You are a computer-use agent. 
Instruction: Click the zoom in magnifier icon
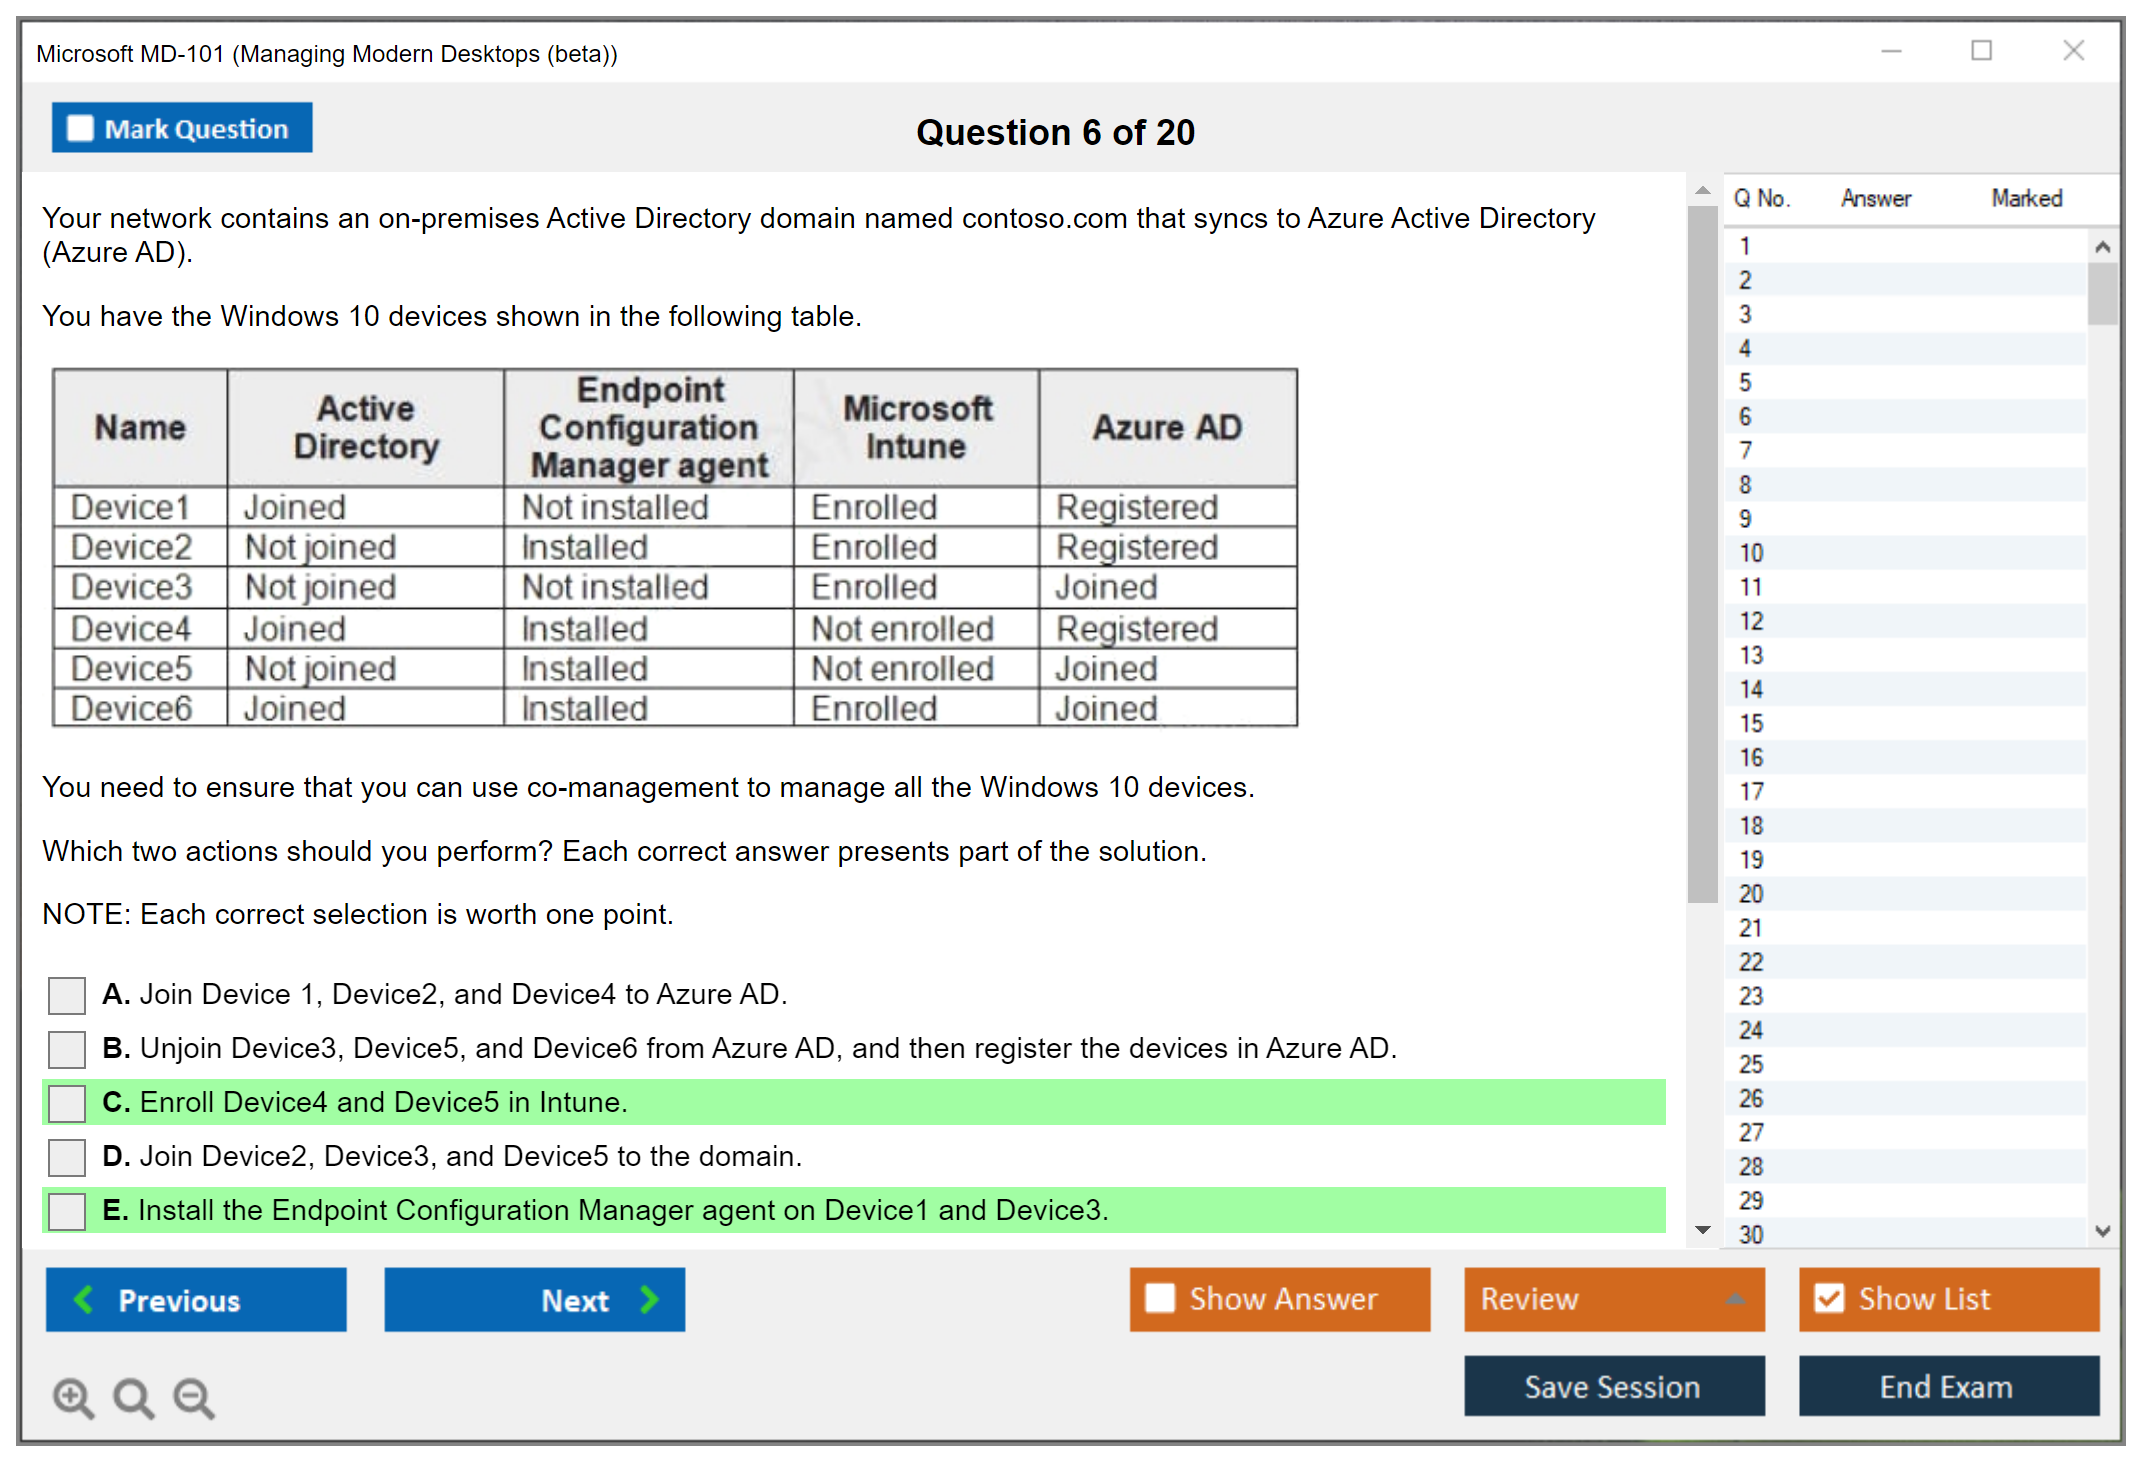(x=73, y=1397)
